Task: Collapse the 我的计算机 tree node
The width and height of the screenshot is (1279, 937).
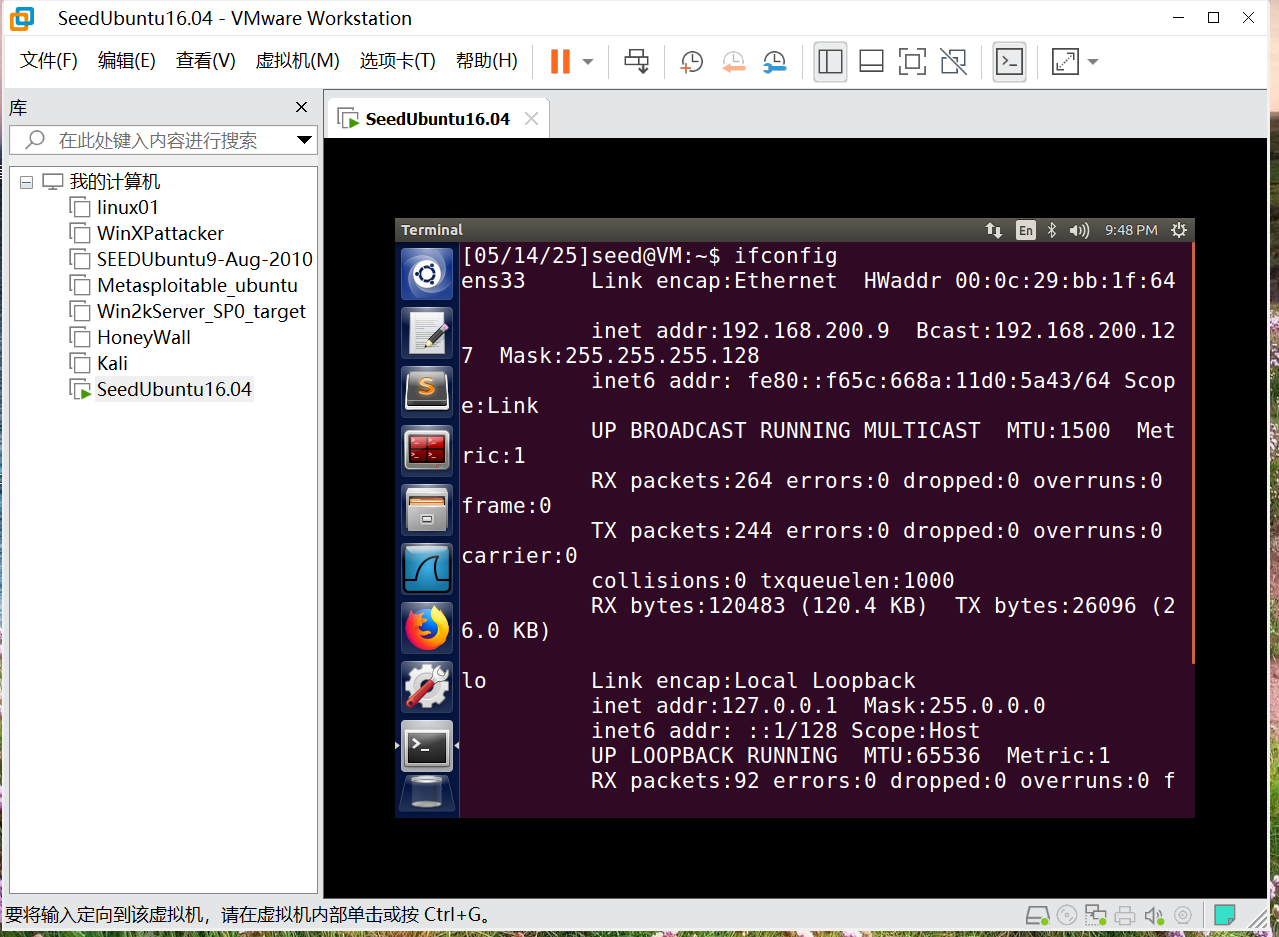Action: (26, 182)
